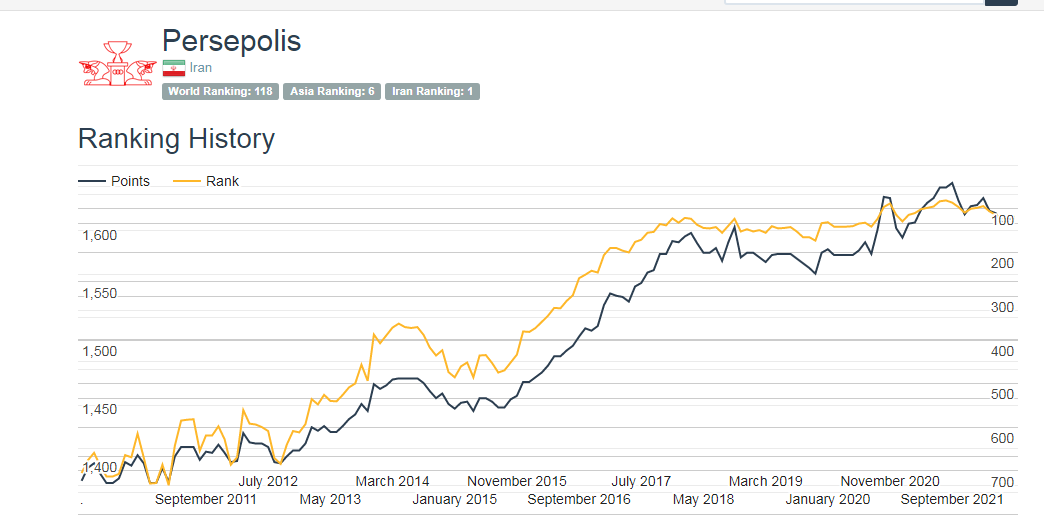Select the March 2014 axis label
Screen dimensions: 1044x516
click(x=392, y=481)
